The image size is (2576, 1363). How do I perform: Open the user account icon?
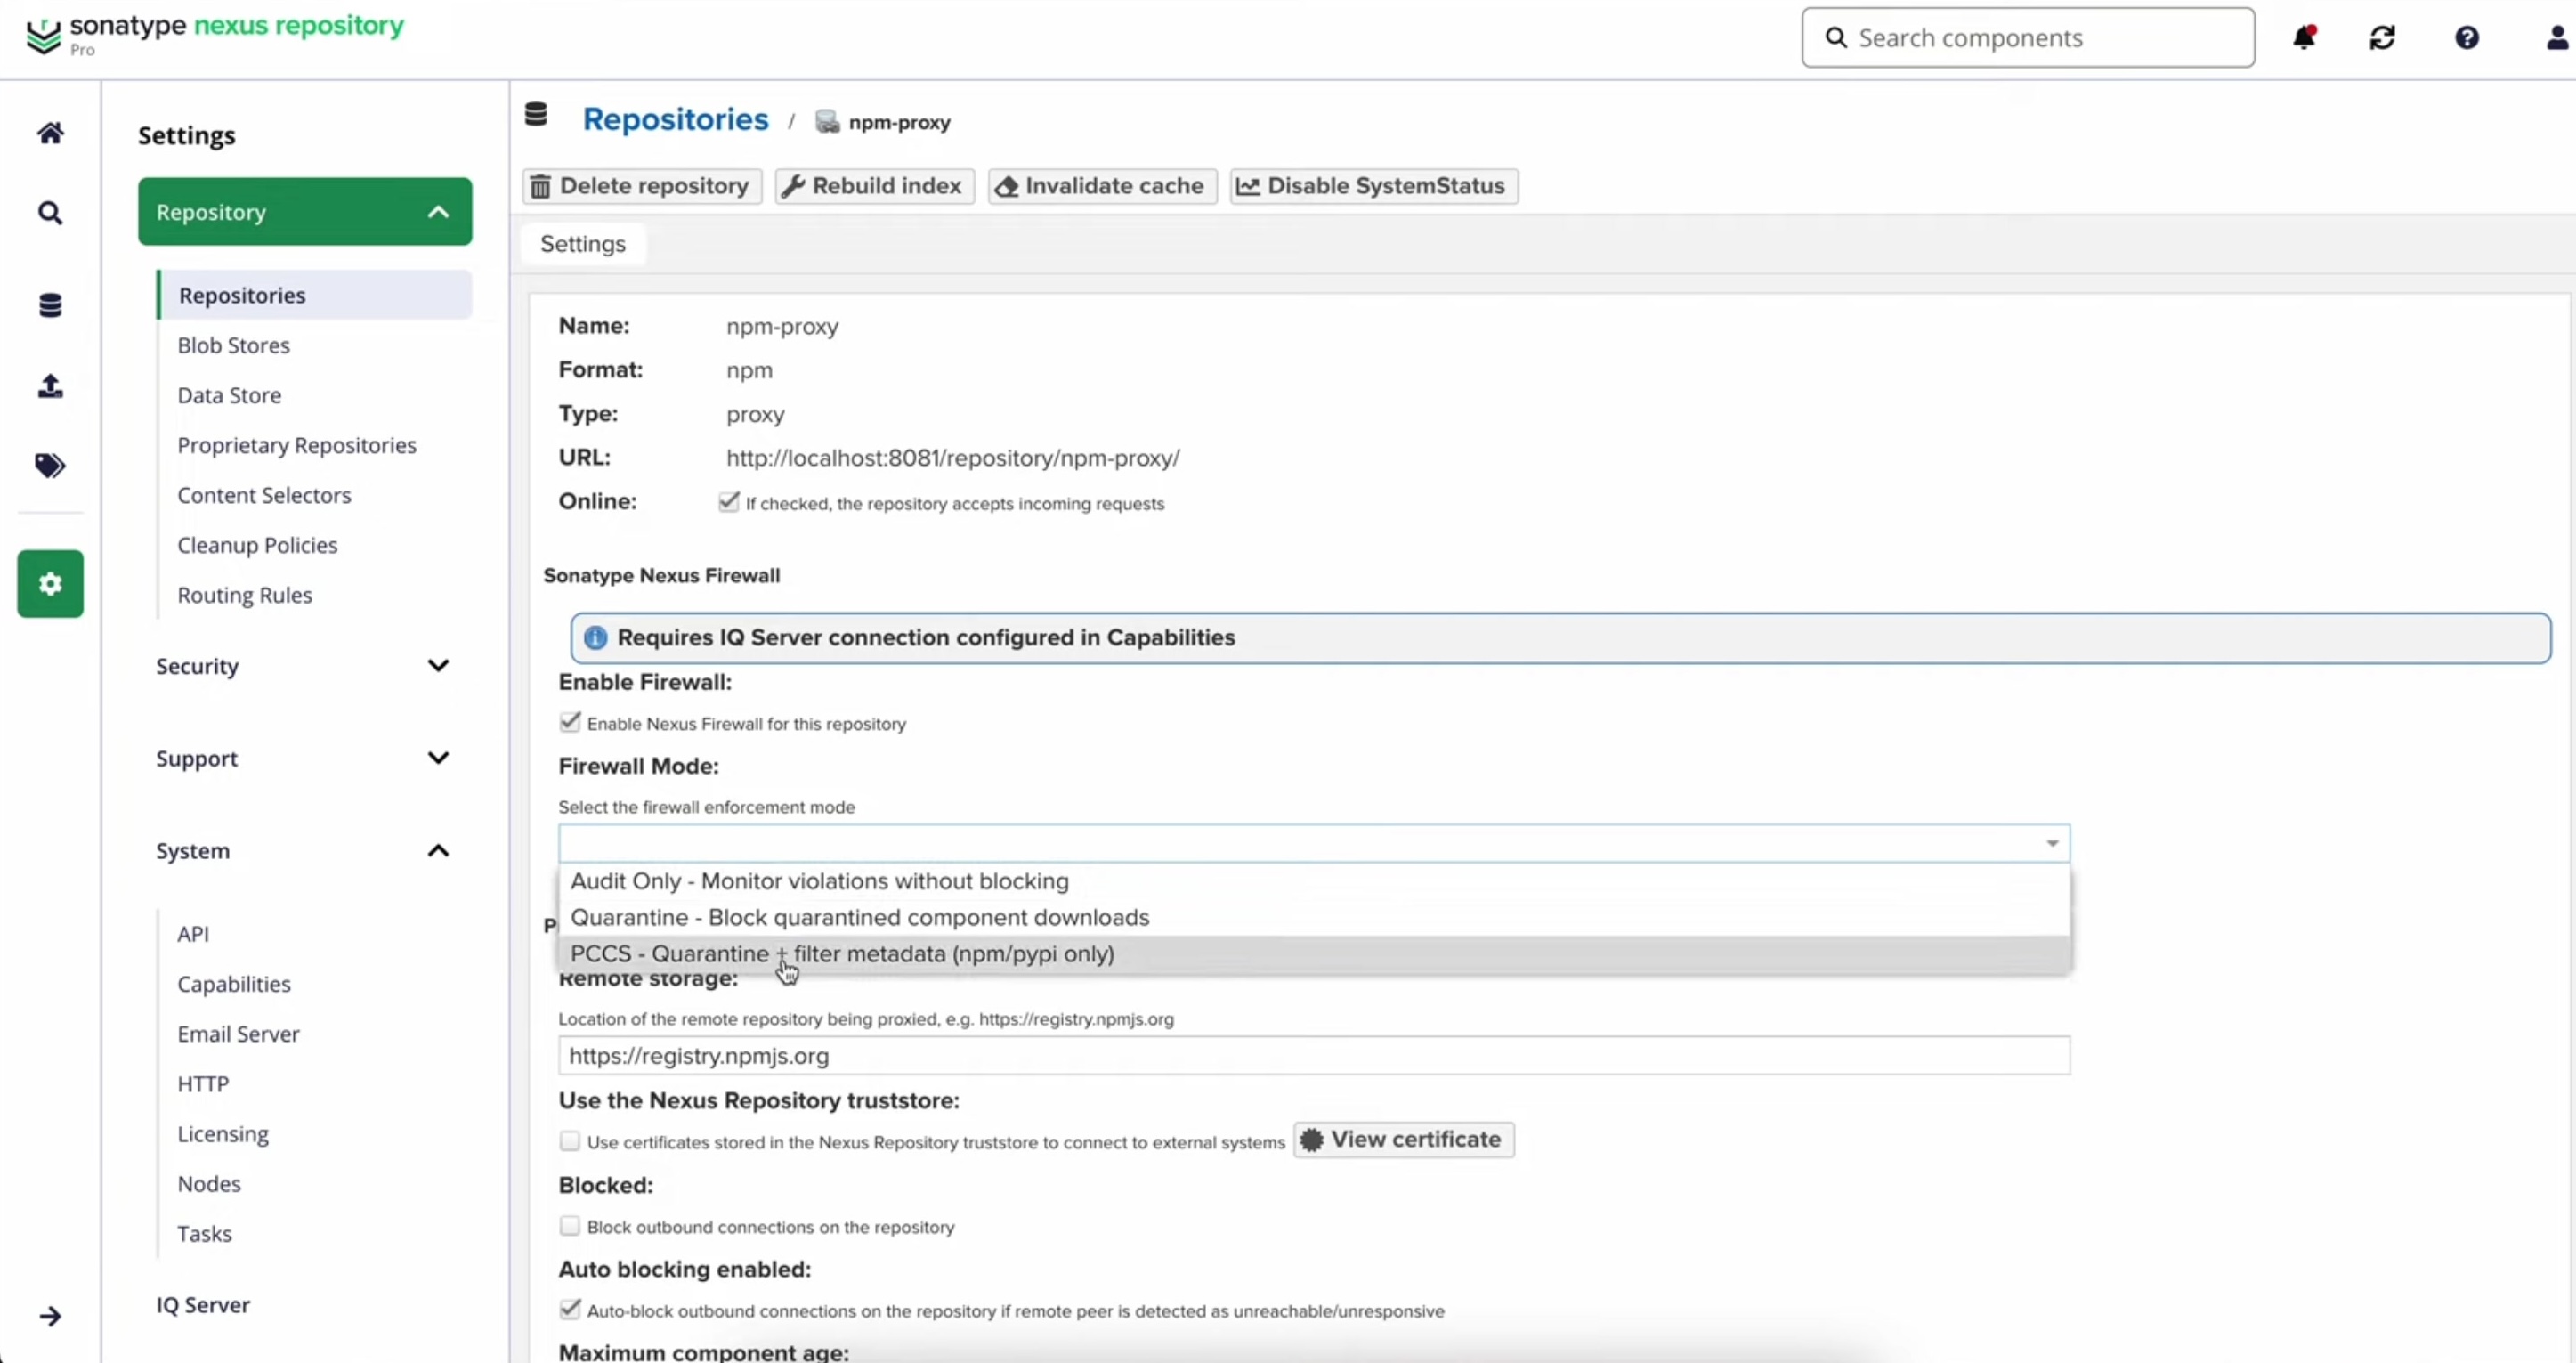pyautogui.click(x=2557, y=38)
